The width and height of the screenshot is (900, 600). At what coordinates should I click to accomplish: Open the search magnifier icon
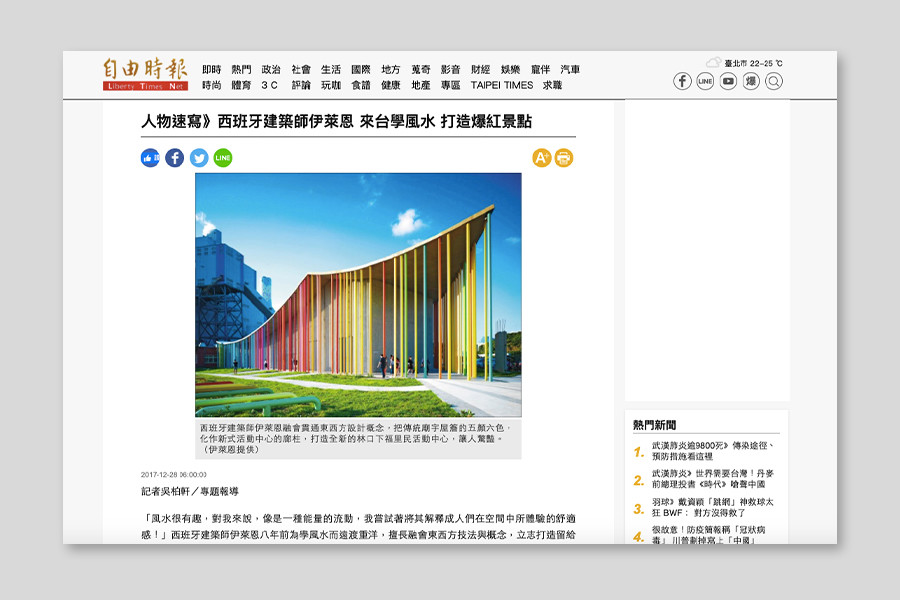[774, 81]
